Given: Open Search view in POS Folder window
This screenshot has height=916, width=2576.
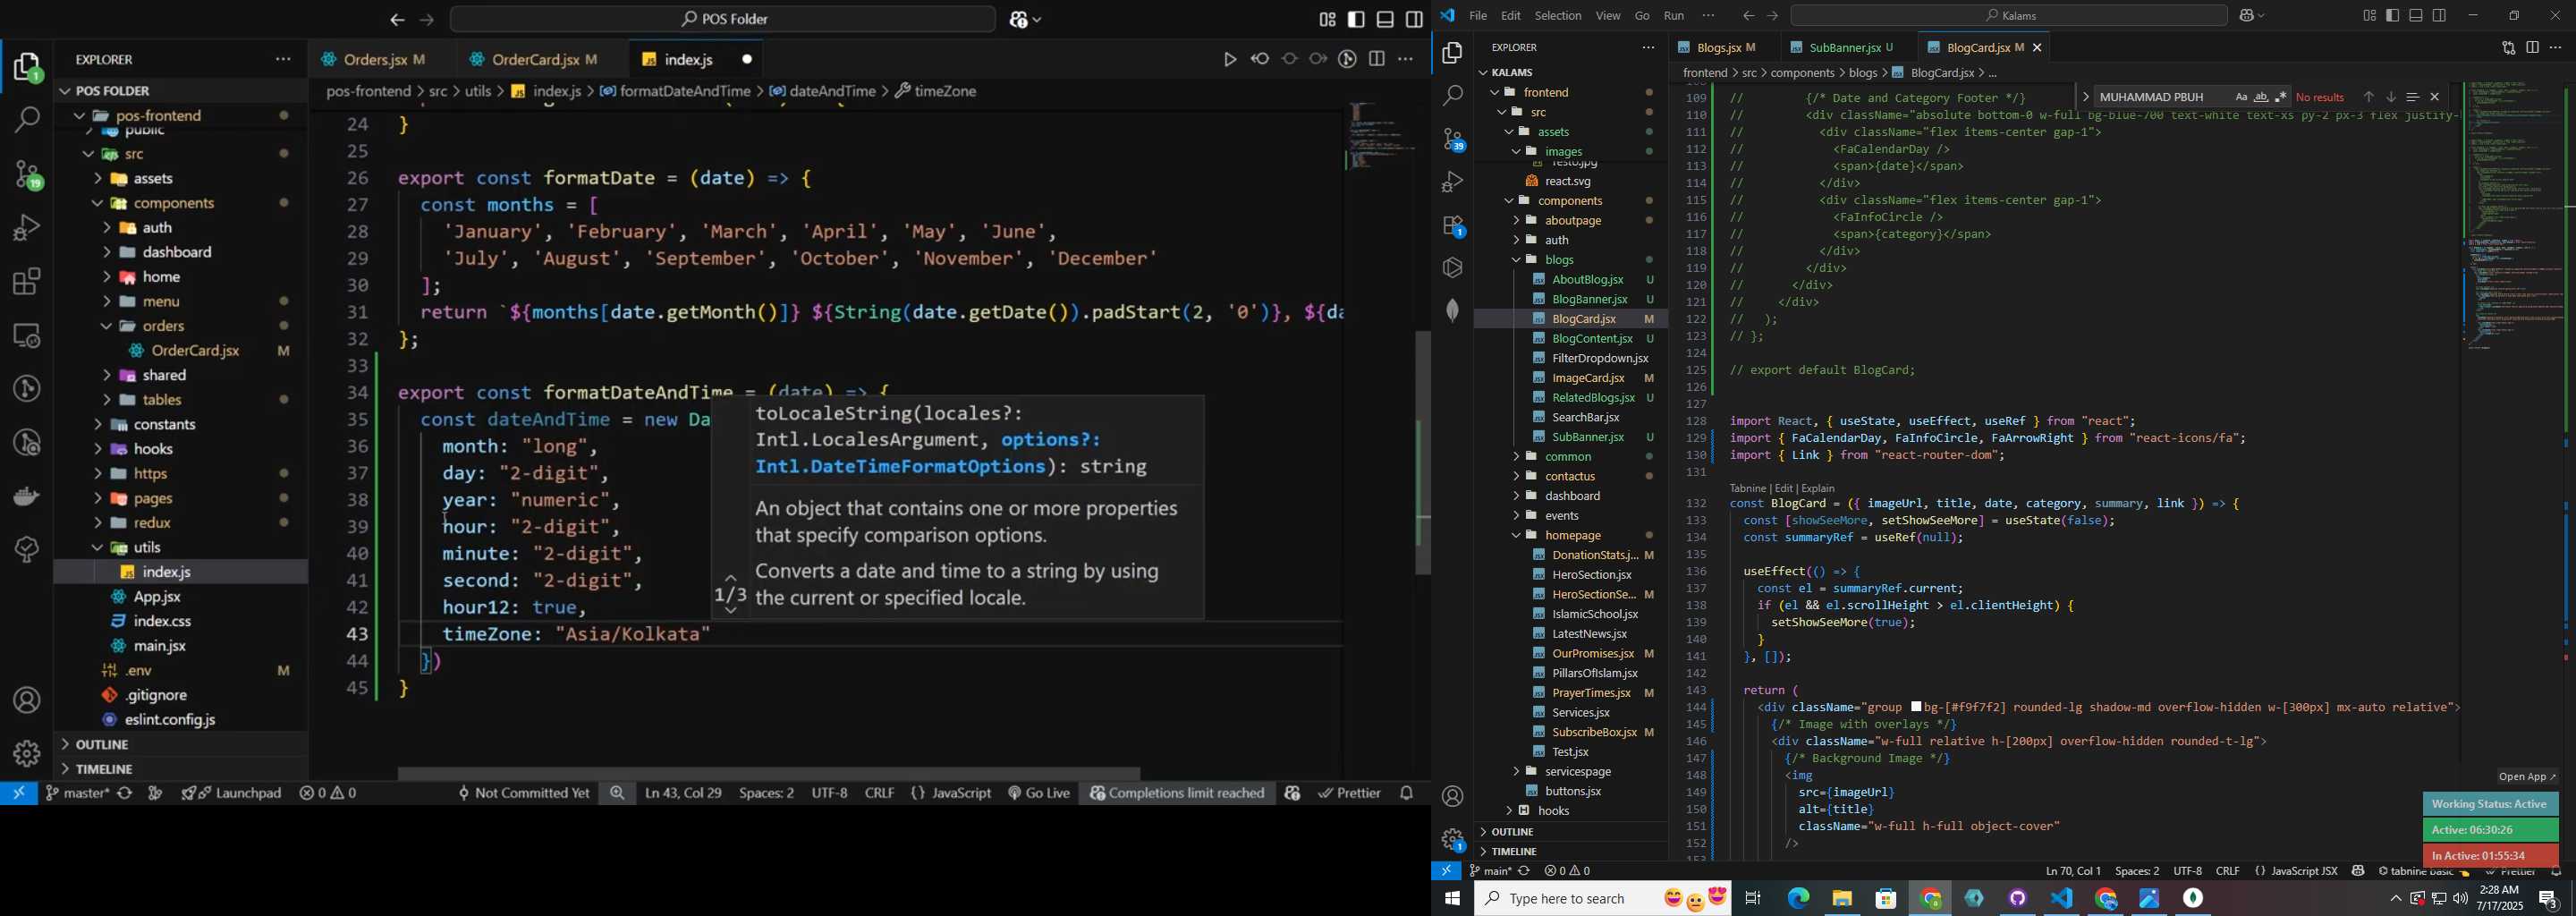Looking at the screenshot, I should pos(27,120).
